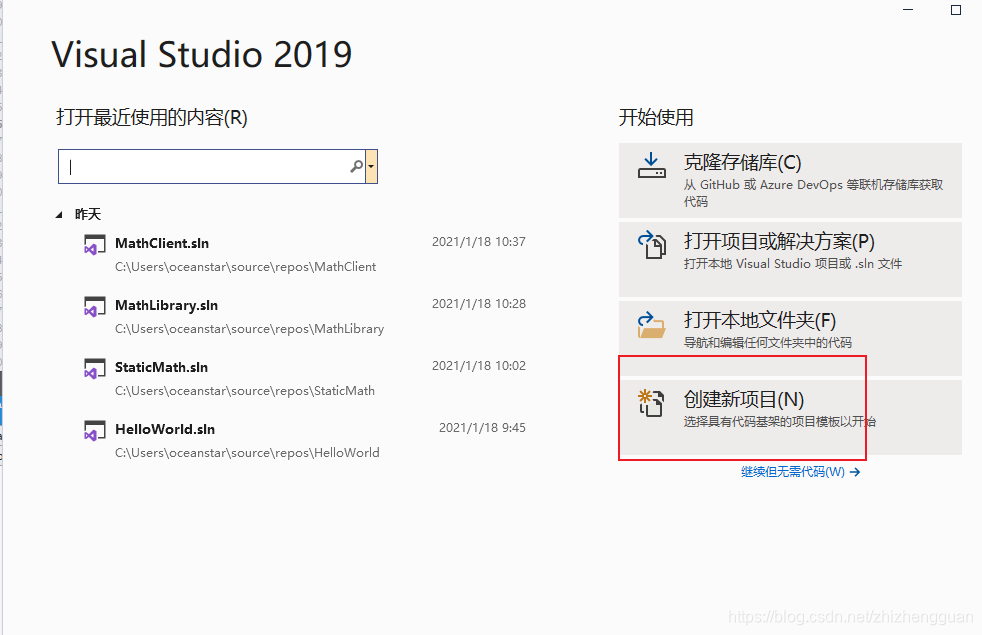Open the search box dropdown arrow

point(371,167)
